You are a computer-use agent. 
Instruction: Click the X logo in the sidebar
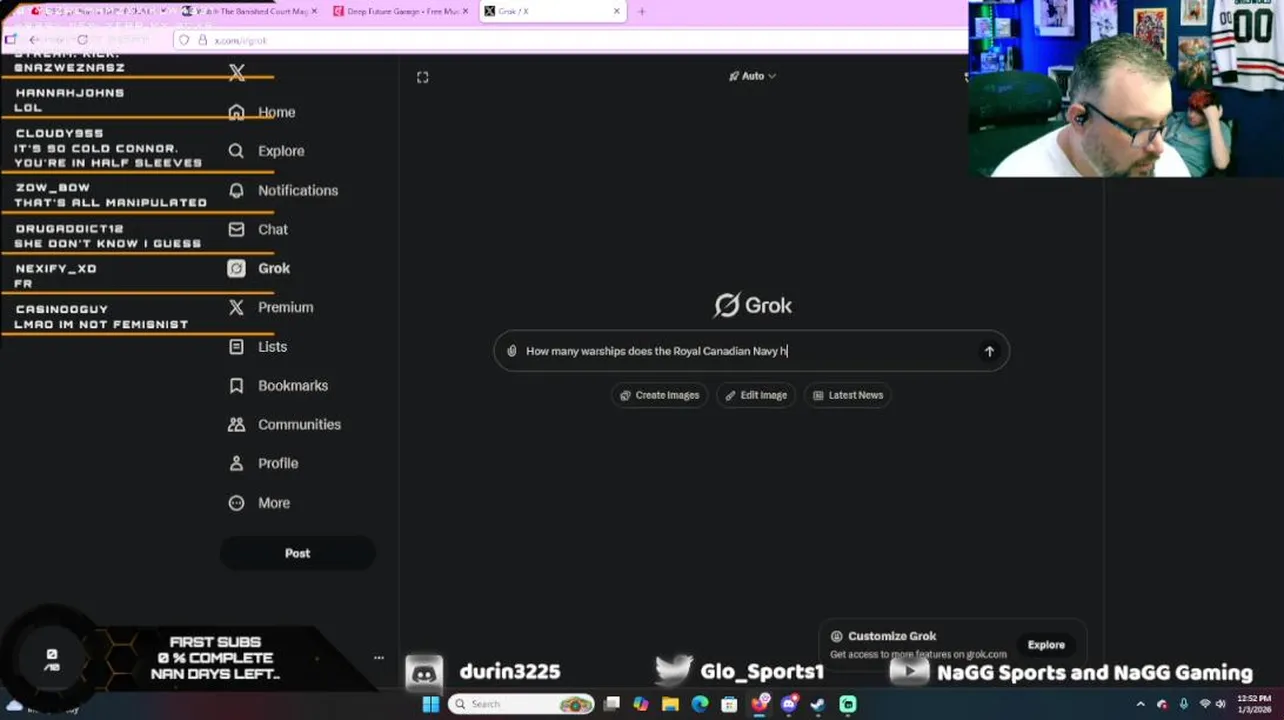(237, 72)
